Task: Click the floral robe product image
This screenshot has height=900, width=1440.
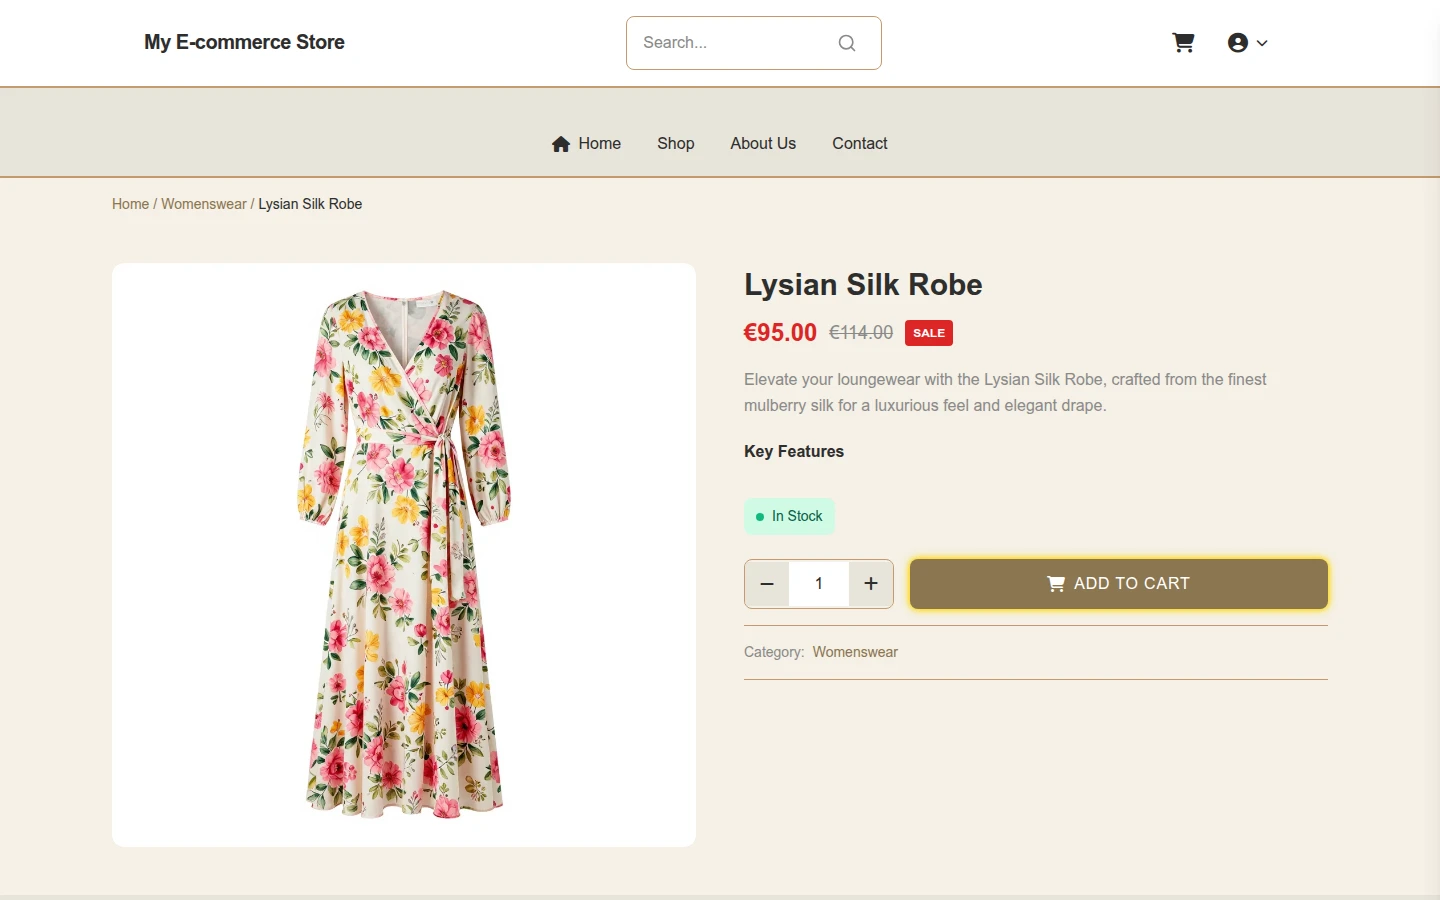Action: [x=404, y=555]
